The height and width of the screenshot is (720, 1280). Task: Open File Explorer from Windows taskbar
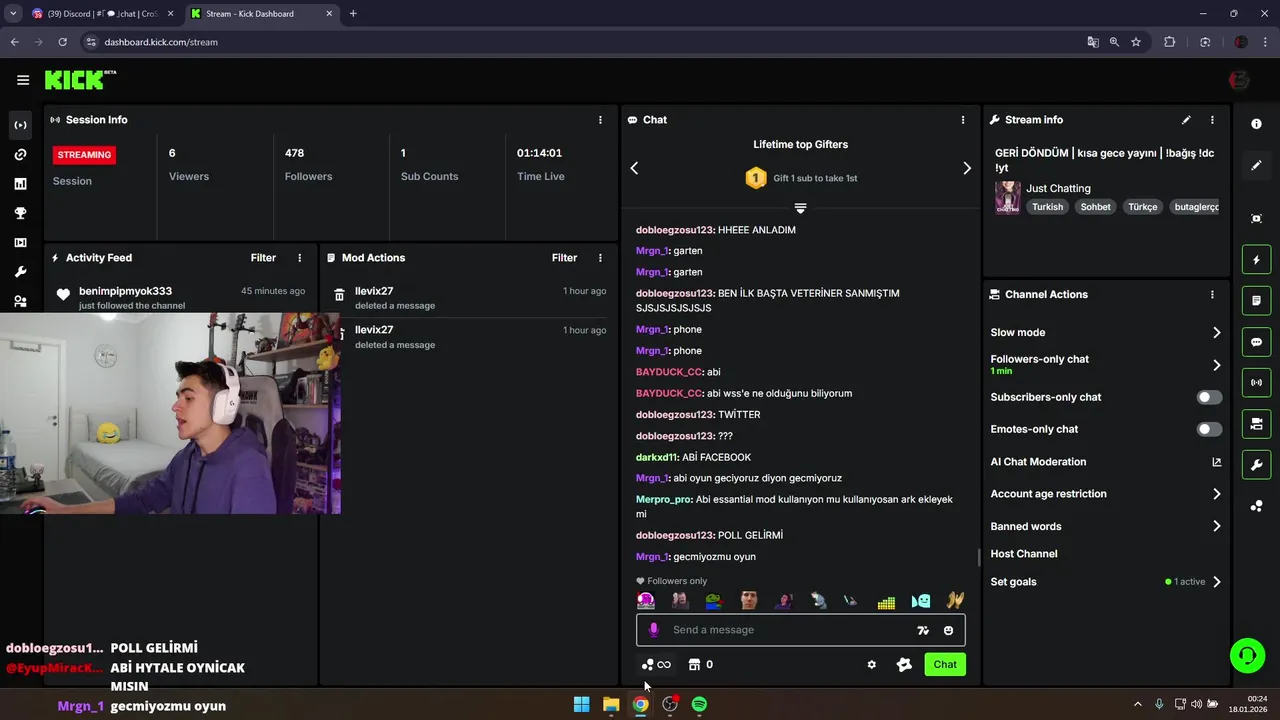pos(611,704)
